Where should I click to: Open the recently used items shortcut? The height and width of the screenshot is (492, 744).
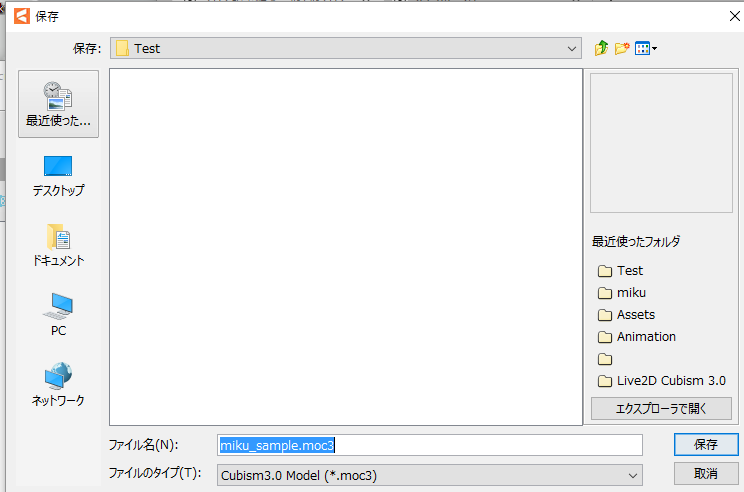(58, 104)
